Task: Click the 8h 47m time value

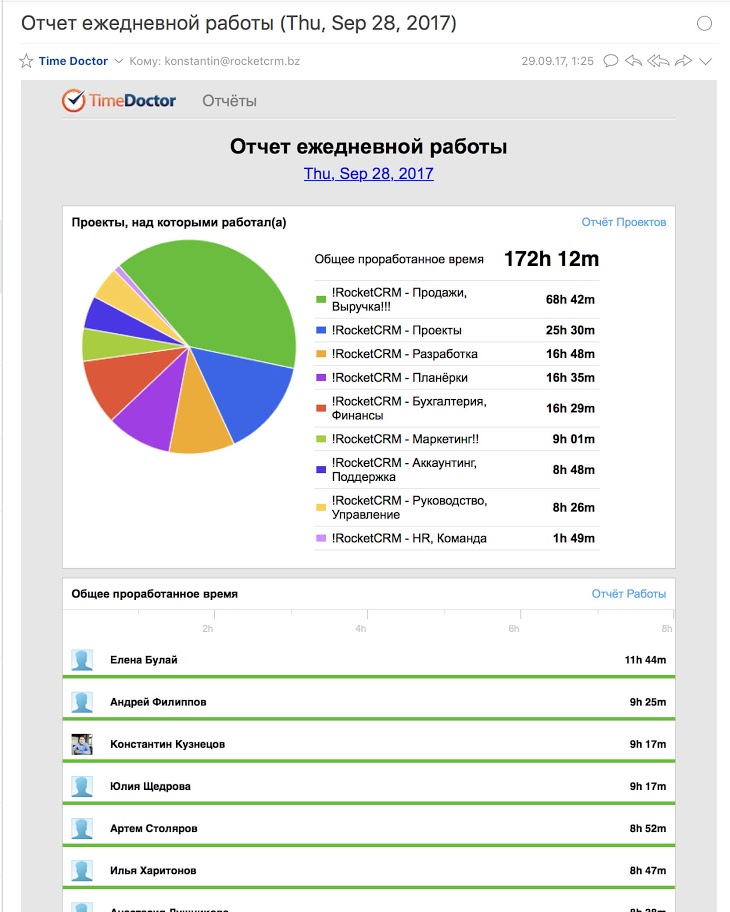Action: (x=648, y=870)
